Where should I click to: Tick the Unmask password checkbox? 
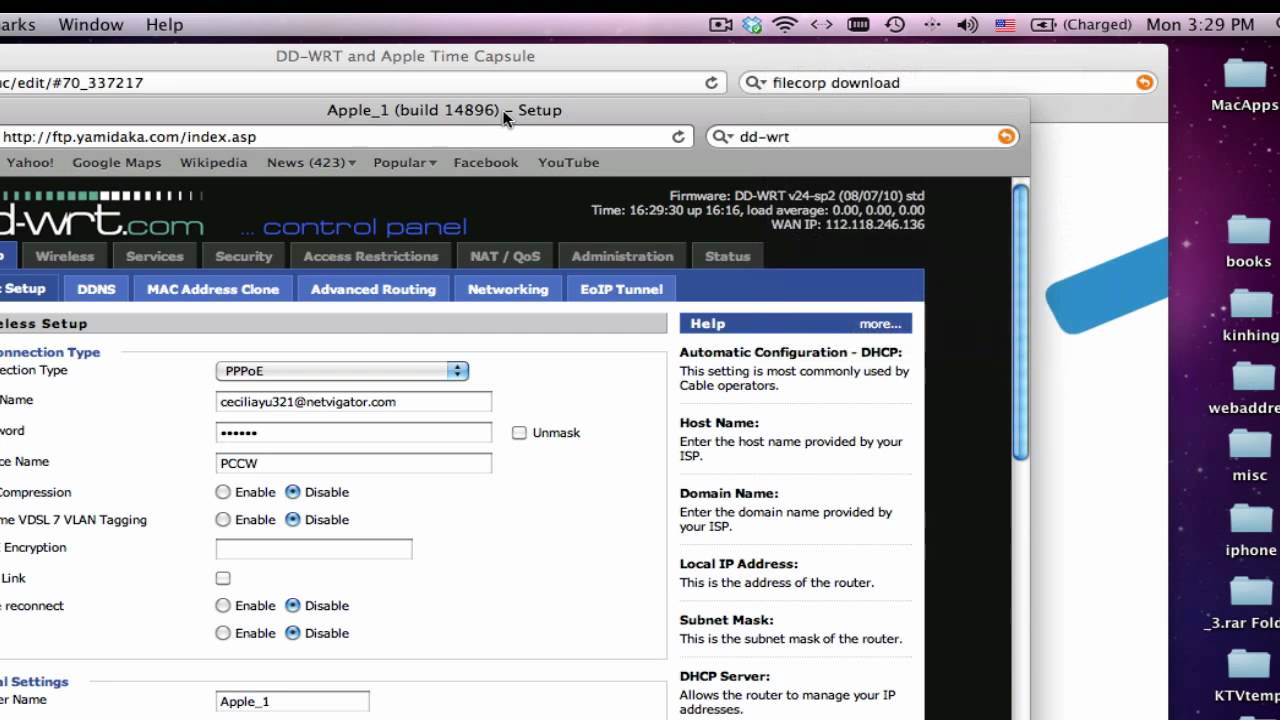519,433
